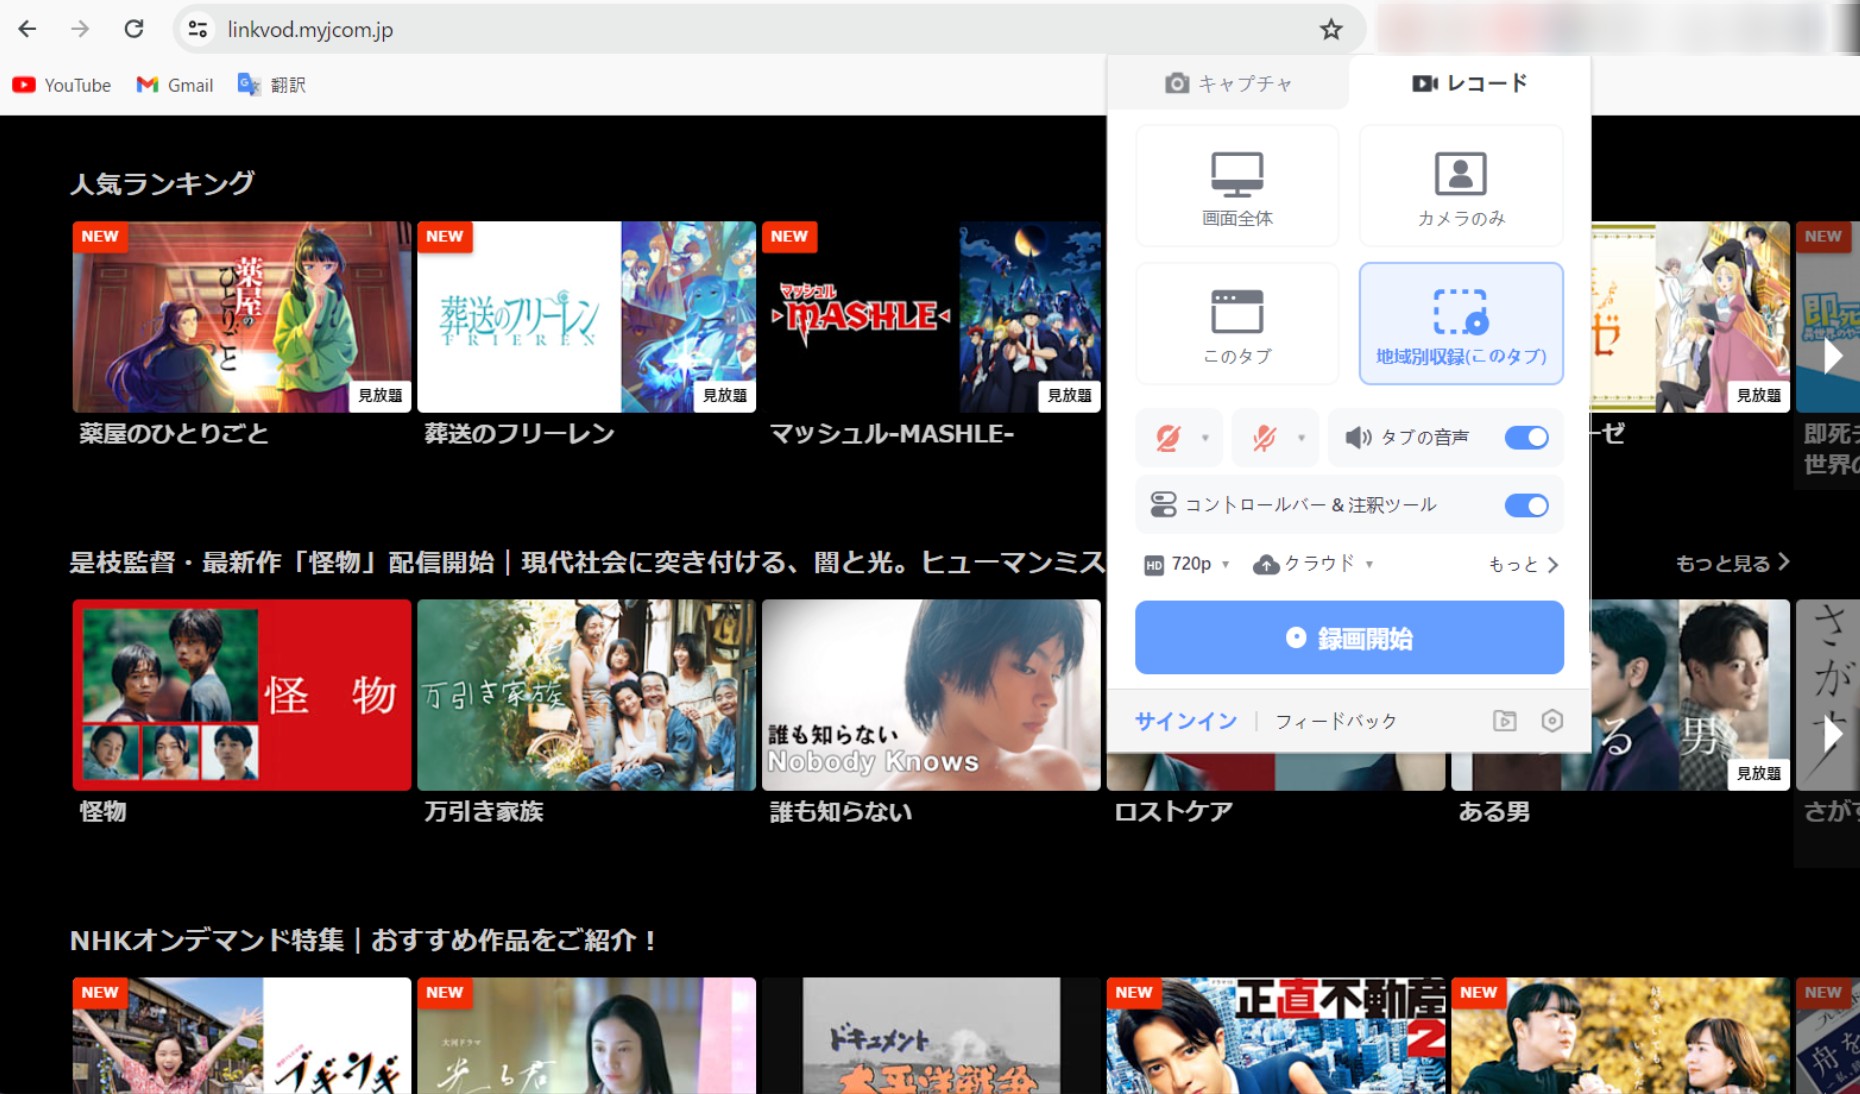Screen dimensions: 1860x1094
Task: Toggle the タブの音声 switch
Action: pos(1527,438)
